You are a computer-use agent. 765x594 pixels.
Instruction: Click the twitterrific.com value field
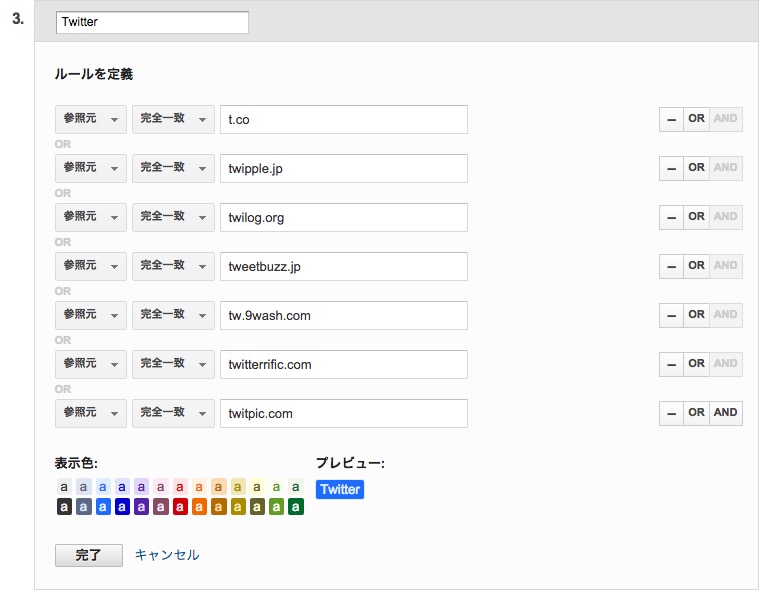[x=344, y=364]
